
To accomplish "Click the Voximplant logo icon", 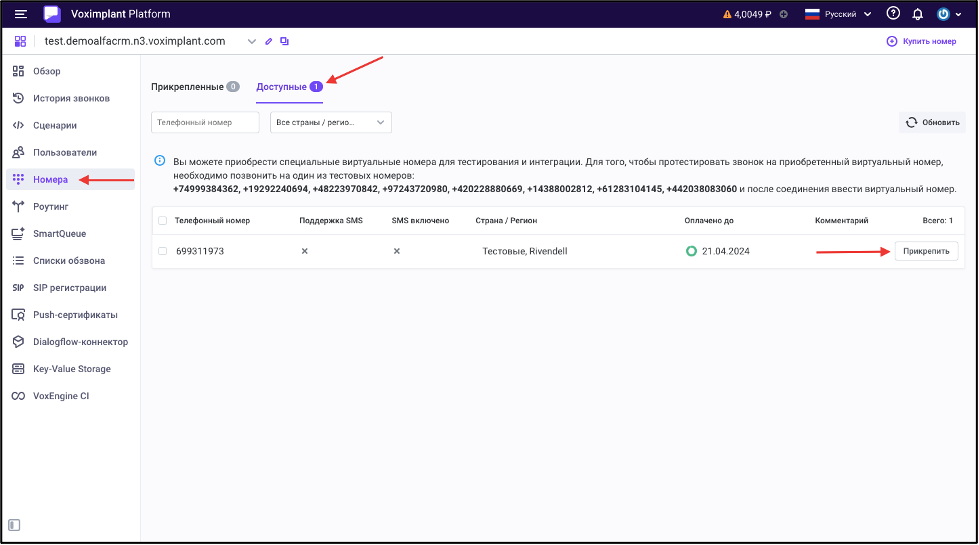I will pyautogui.click(x=52, y=14).
